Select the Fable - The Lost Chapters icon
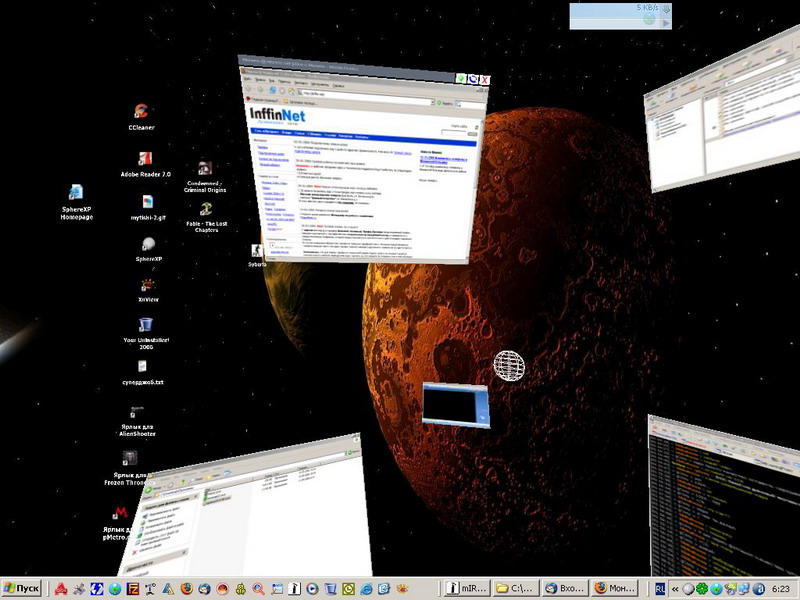The width and height of the screenshot is (800, 600). [205, 209]
